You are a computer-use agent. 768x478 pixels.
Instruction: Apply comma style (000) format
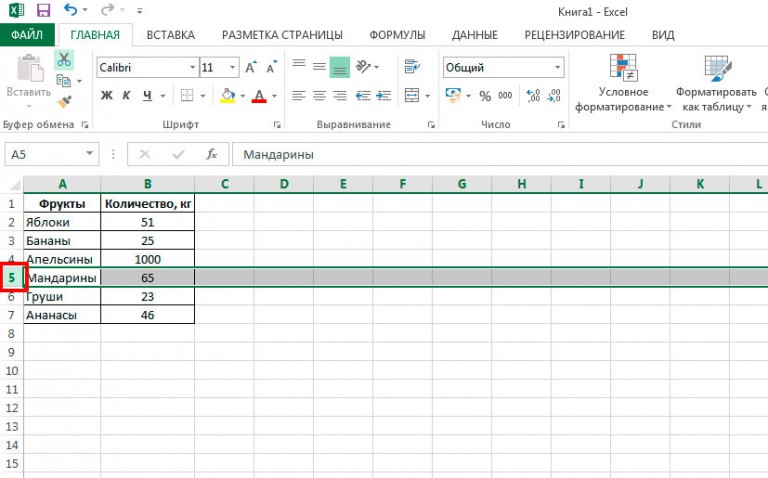point(505,96)
